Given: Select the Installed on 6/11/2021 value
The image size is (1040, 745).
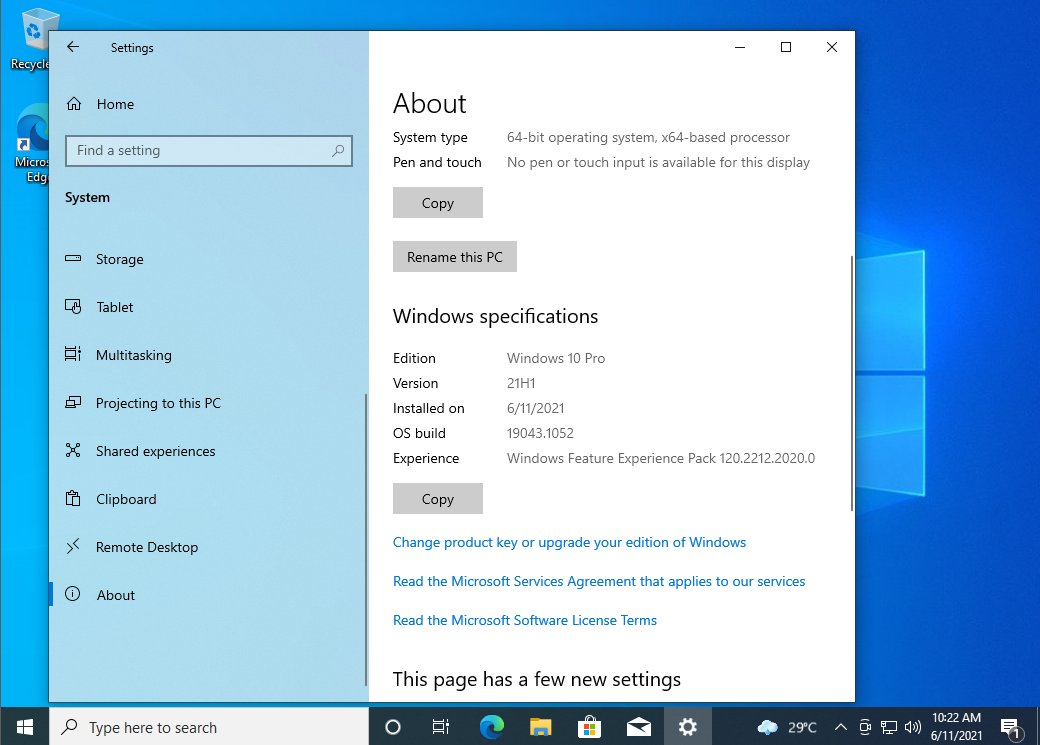Looking at the screenshot, I should click(x=536, y=408).
